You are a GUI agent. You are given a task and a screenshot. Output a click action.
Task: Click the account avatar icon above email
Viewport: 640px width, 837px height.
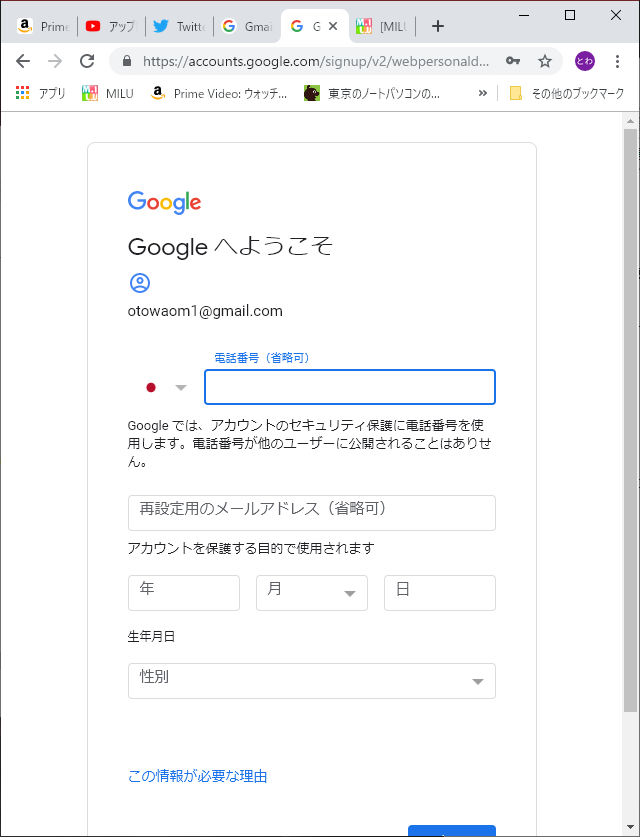tap(140, 283)
